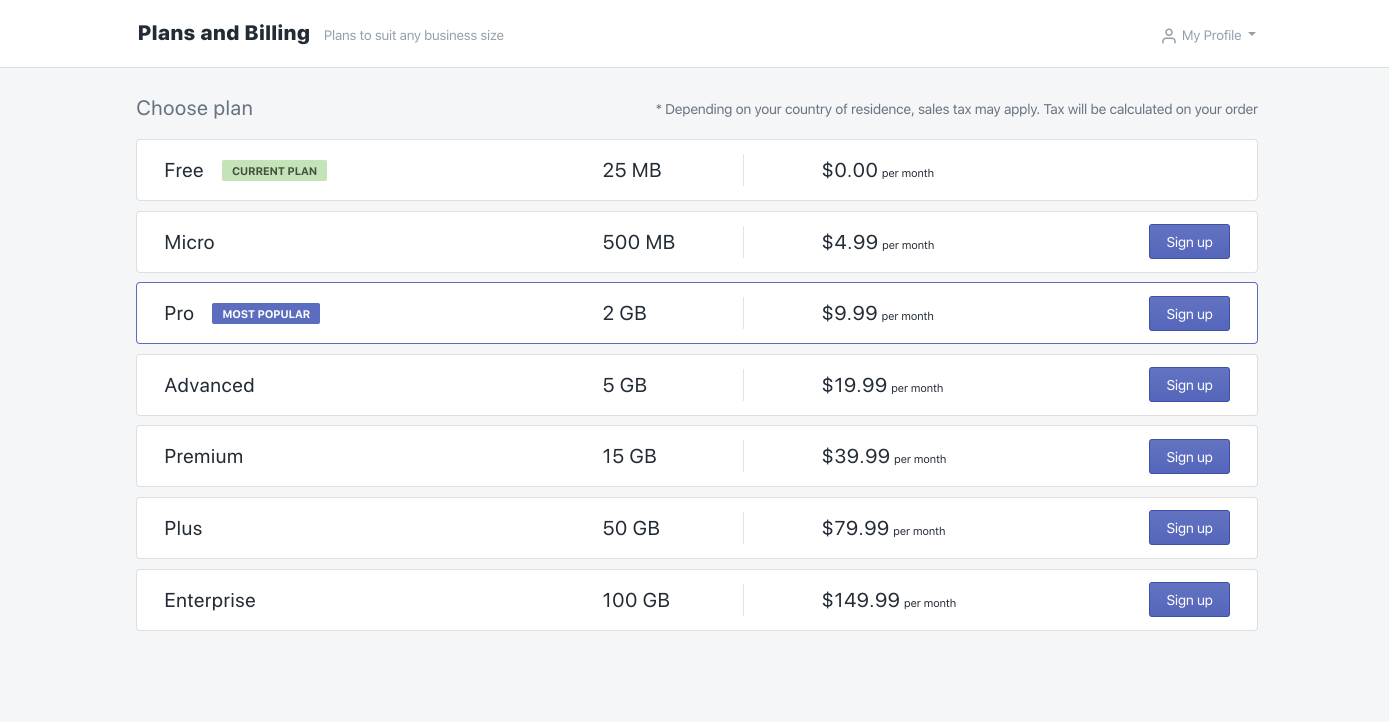Screen dimensions: 1389x722
Task: Select the Free plan row
Action: coord(450,171)
